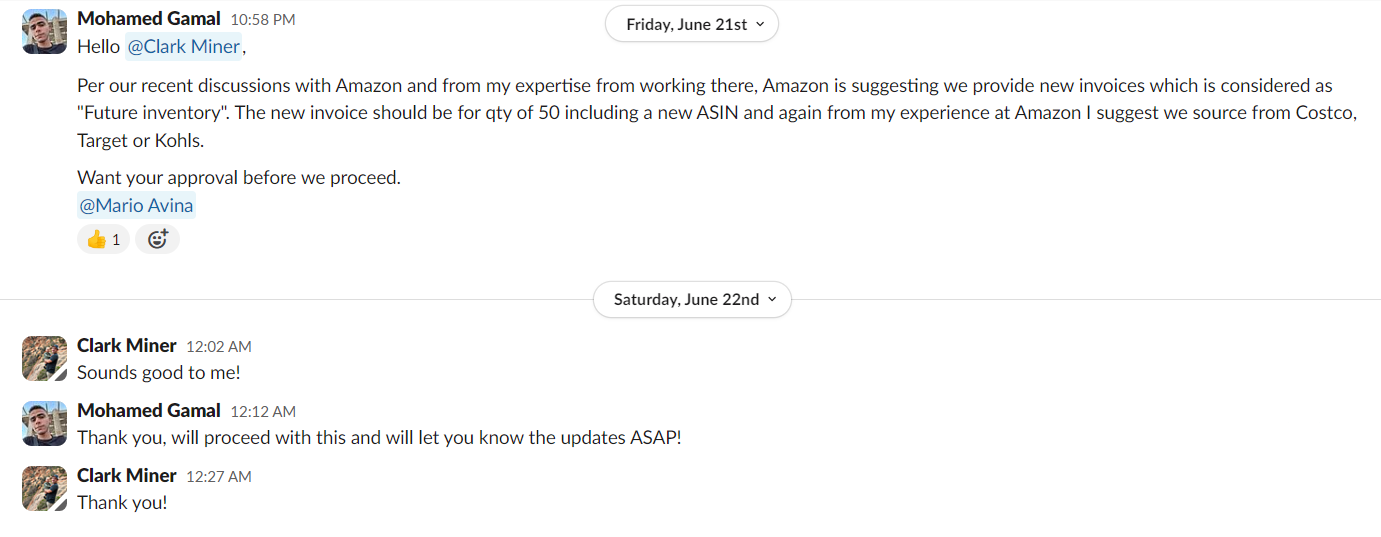Image resolution: width=1381 pixels, height=537 pixels.
Task: Click the 10:58 PM timestamp
Action: [x=263, y=20]
